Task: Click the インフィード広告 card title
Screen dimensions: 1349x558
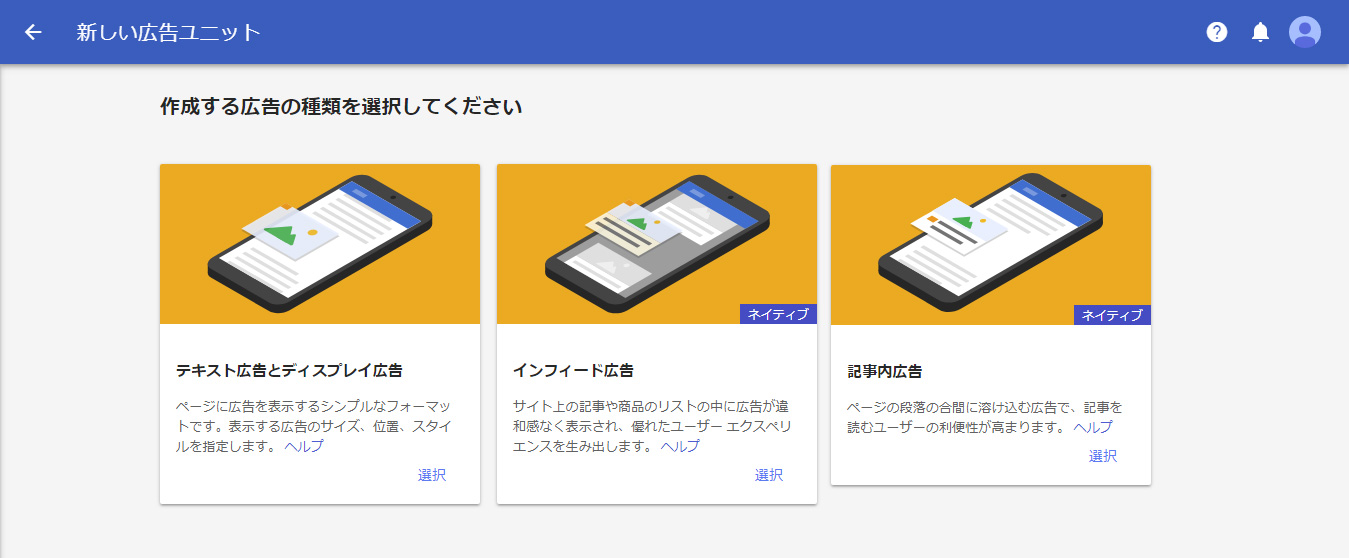Action: tap(573, 370)
